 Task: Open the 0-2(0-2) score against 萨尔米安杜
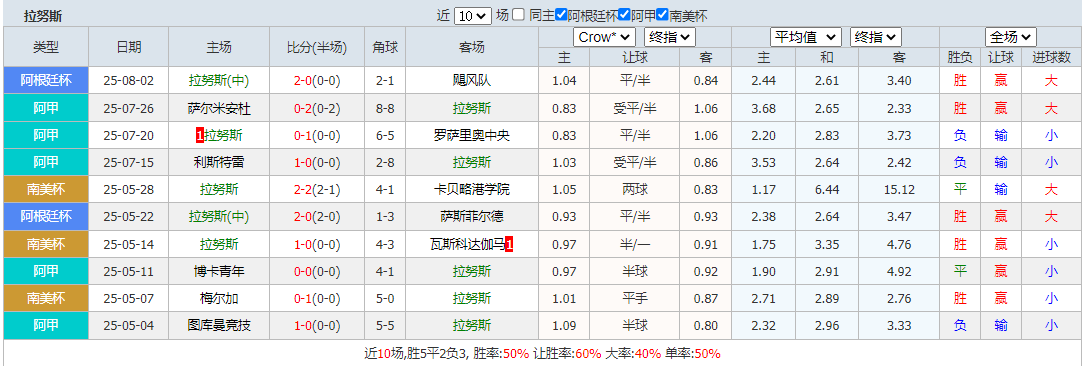pyautogui.click(x=317, y=108)
